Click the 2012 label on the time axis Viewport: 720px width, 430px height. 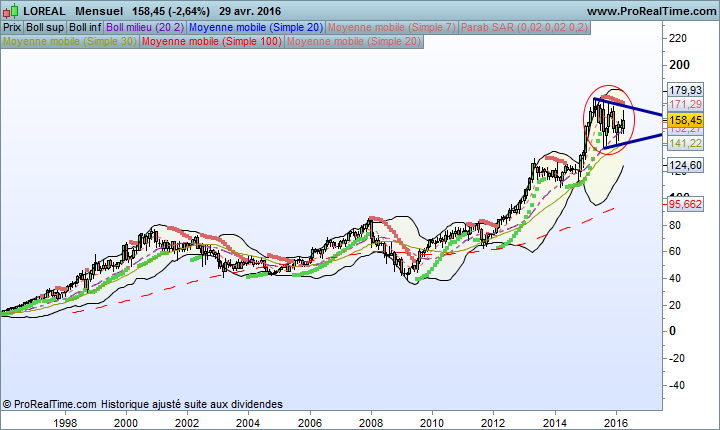point(494,423)
